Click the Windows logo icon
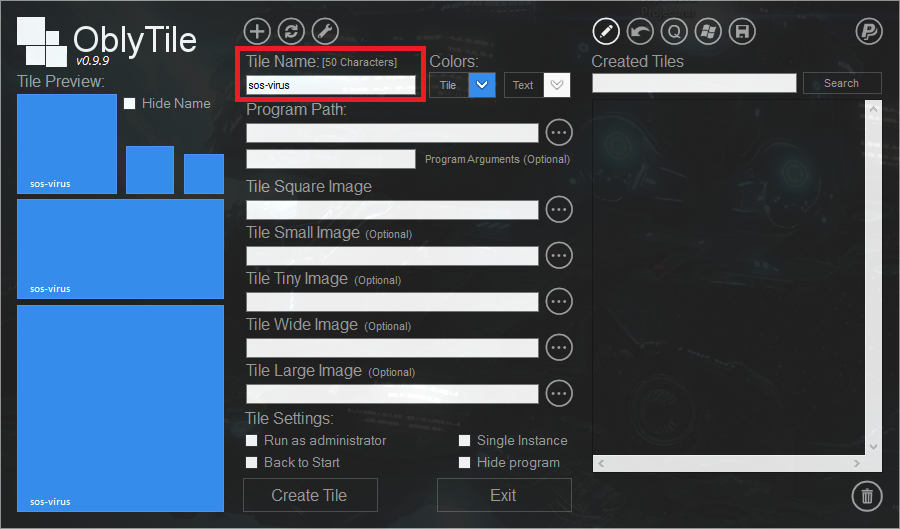This screenshot has width=900, height=529. pyautogui.click(x=707, y=31)
